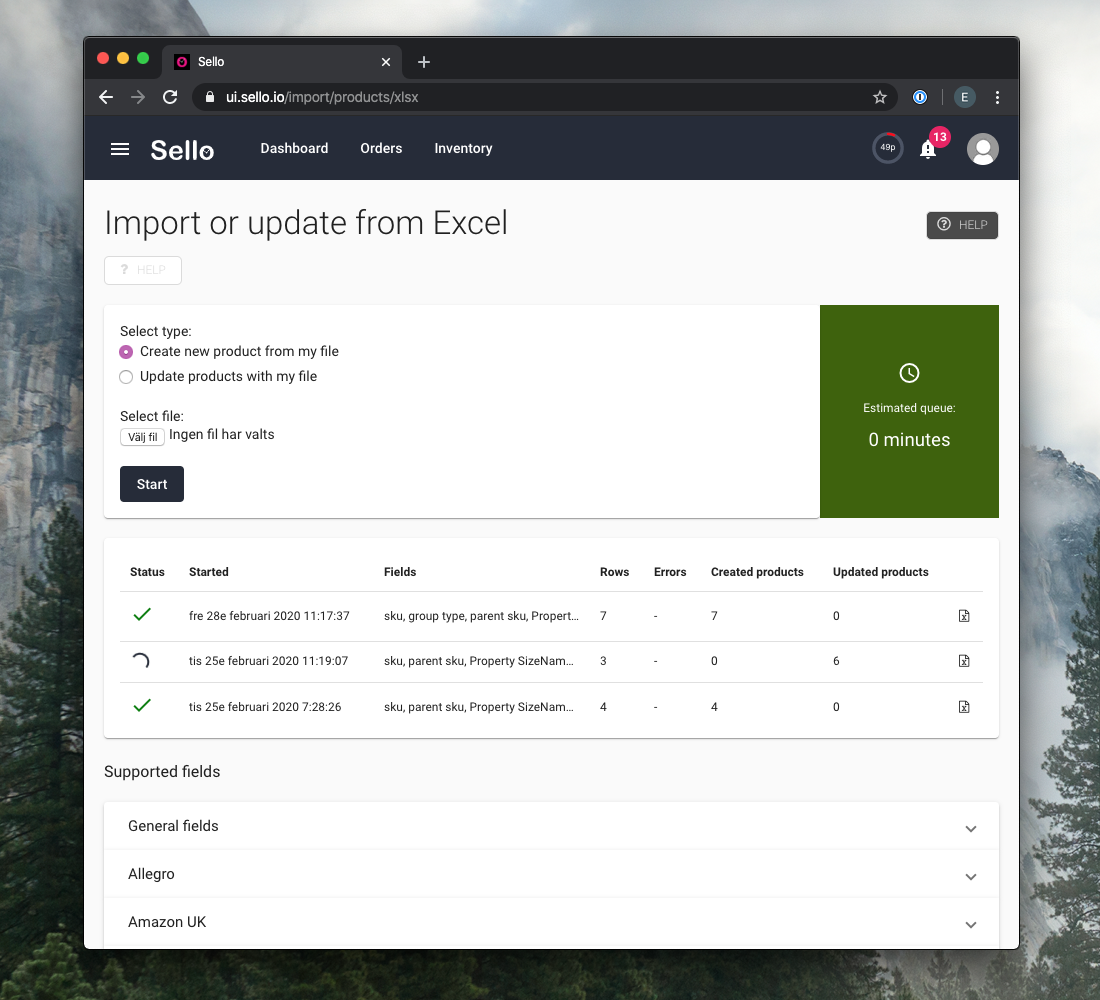This screenshot has height=1000, width=1100.
Task: Open the user profile avatar menu
Action: tap(982, 149)
